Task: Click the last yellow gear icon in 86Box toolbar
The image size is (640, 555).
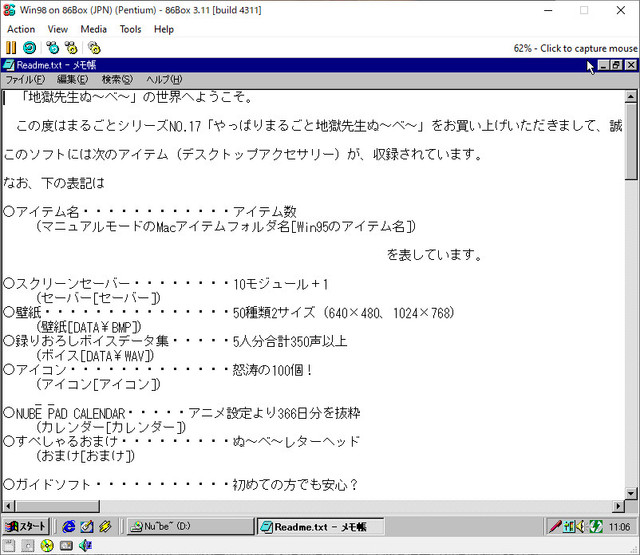Action: coord(94,48)
